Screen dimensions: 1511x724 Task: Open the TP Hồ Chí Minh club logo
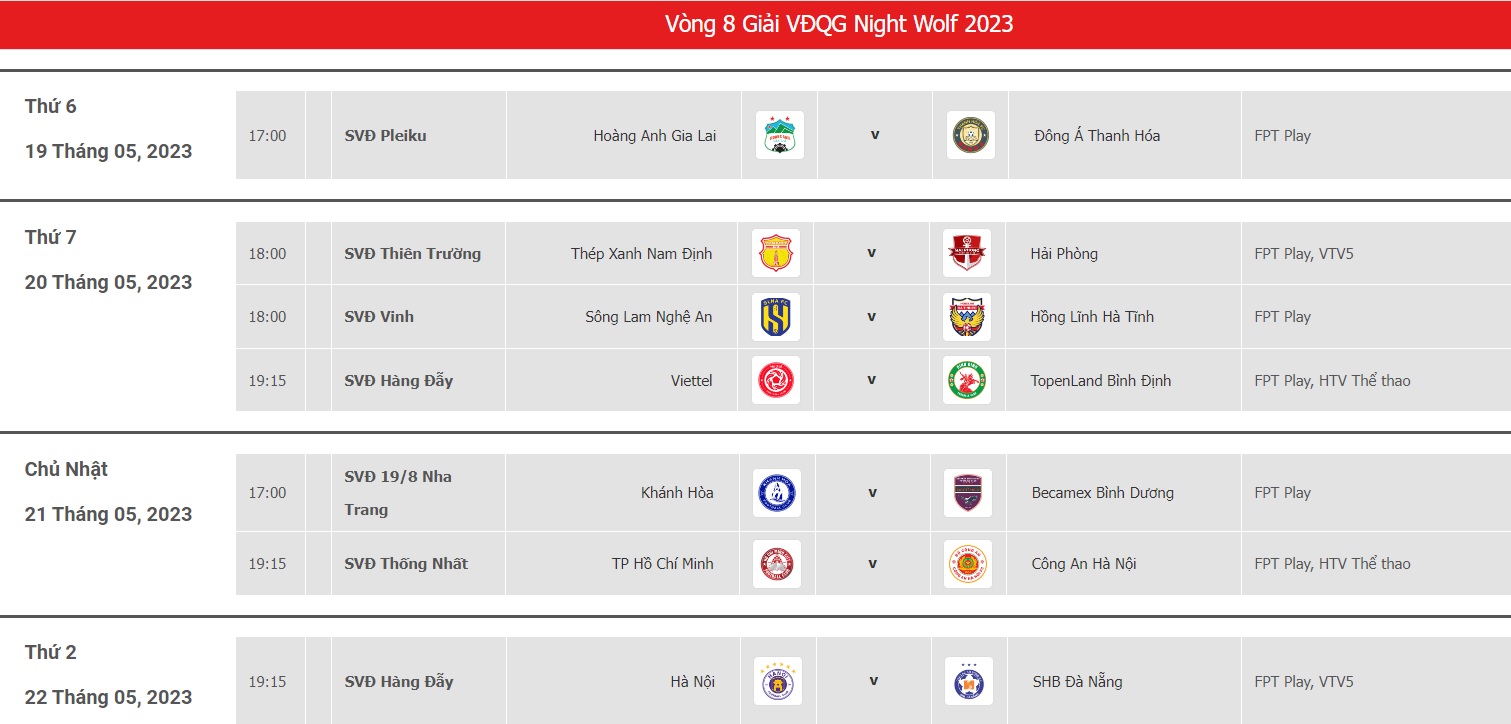click(776, 564)
